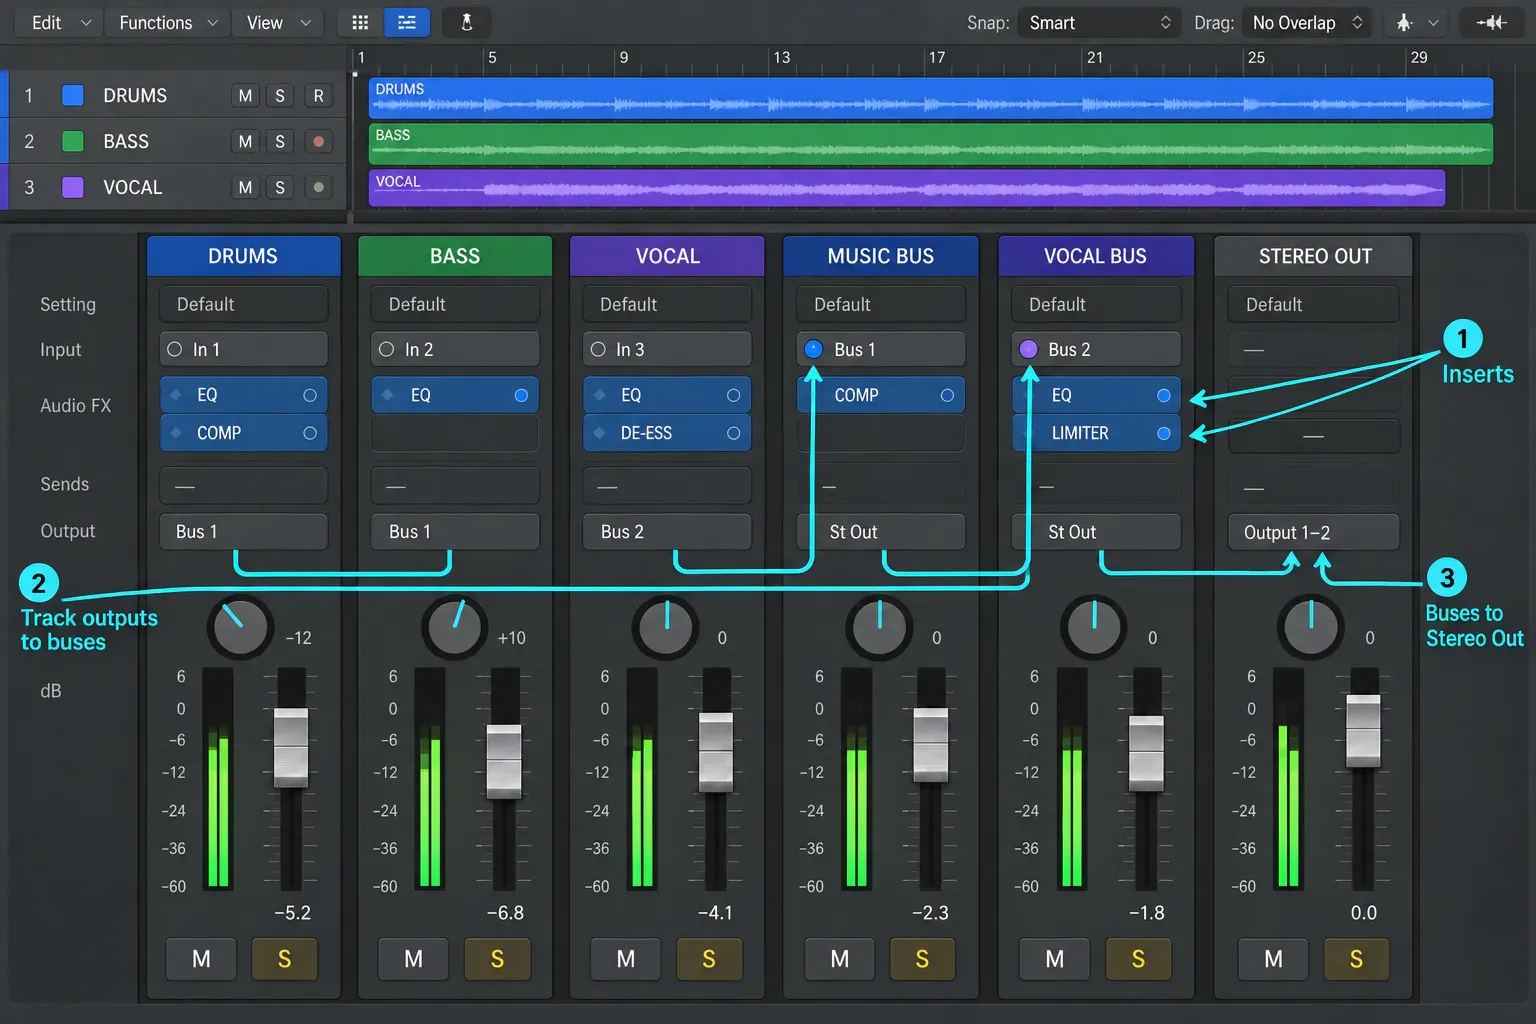Open the LIMITER plugin slot on VOCAL BUS
Viewport: 1536px width, 1024px height.
[x=1097, y=433]
